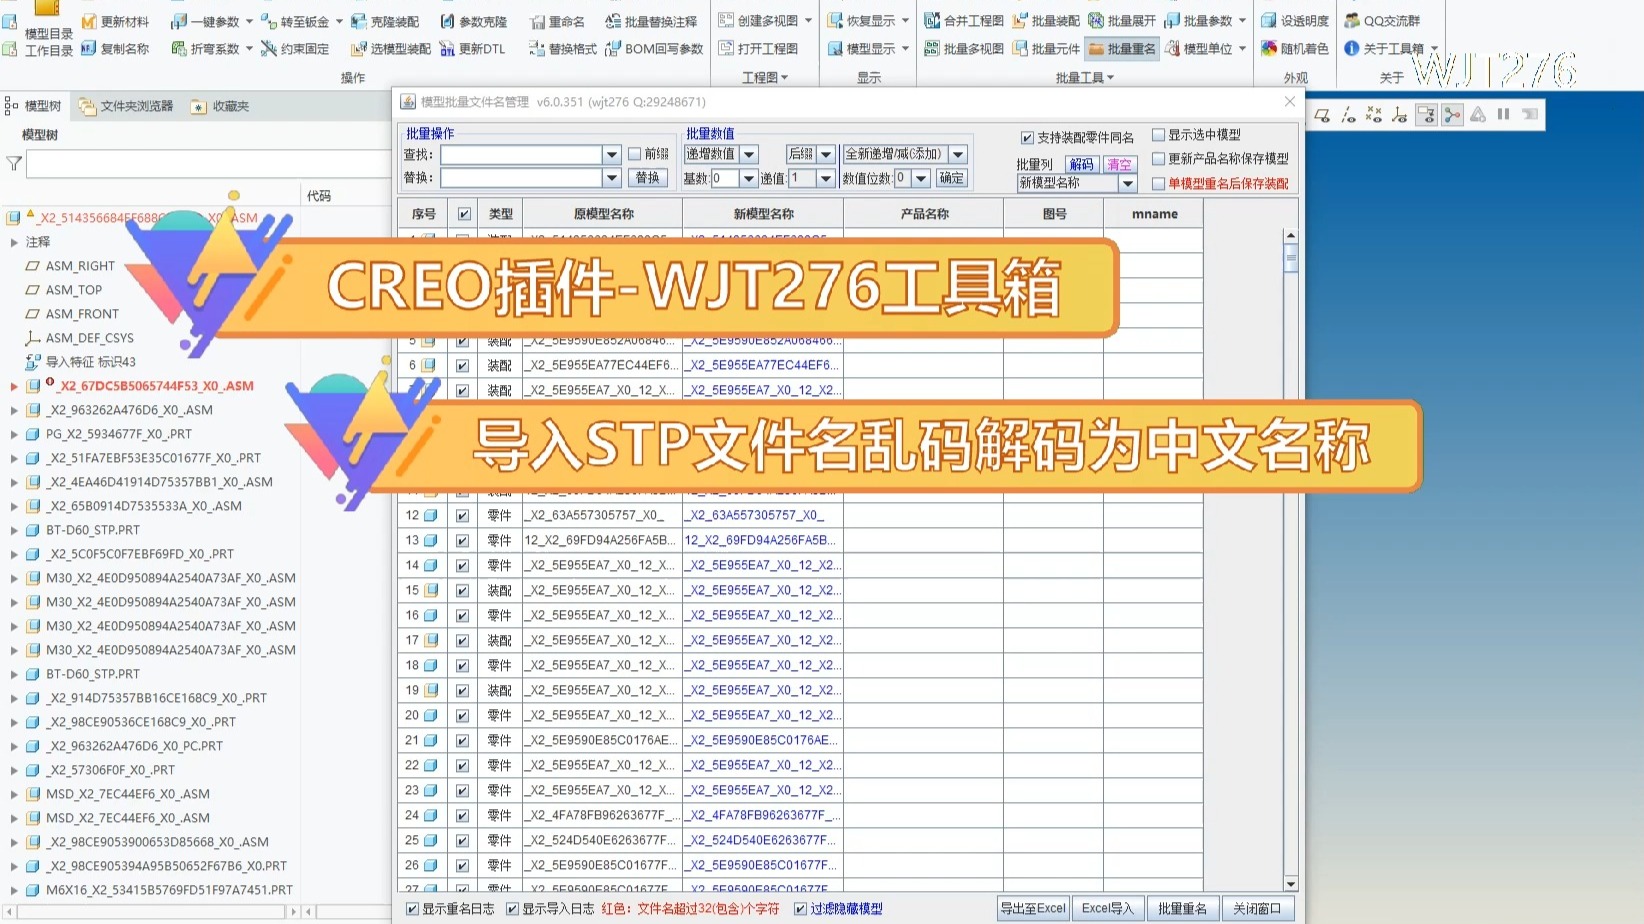The width and height of the screenshot is (1644, 924).
Task: Select the 约束固定 tool
Action: point(295,48)
